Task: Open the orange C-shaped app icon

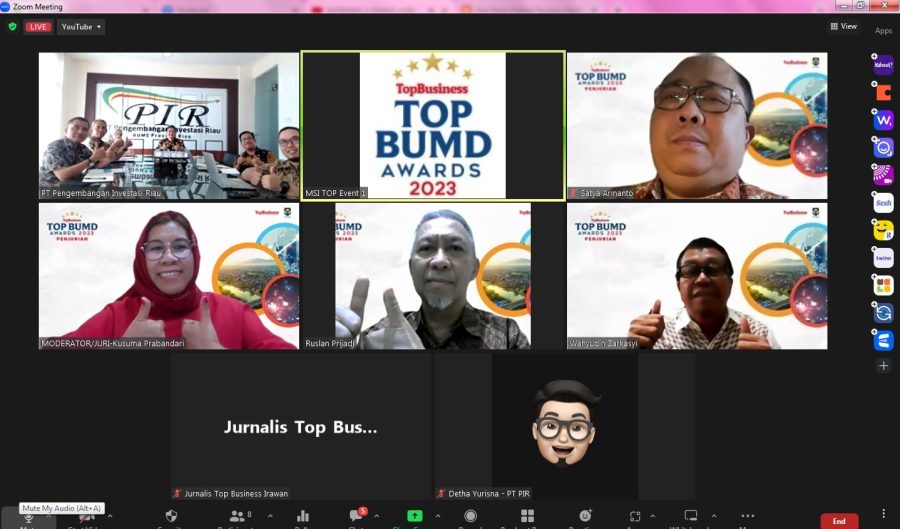Action: [883, 92]
